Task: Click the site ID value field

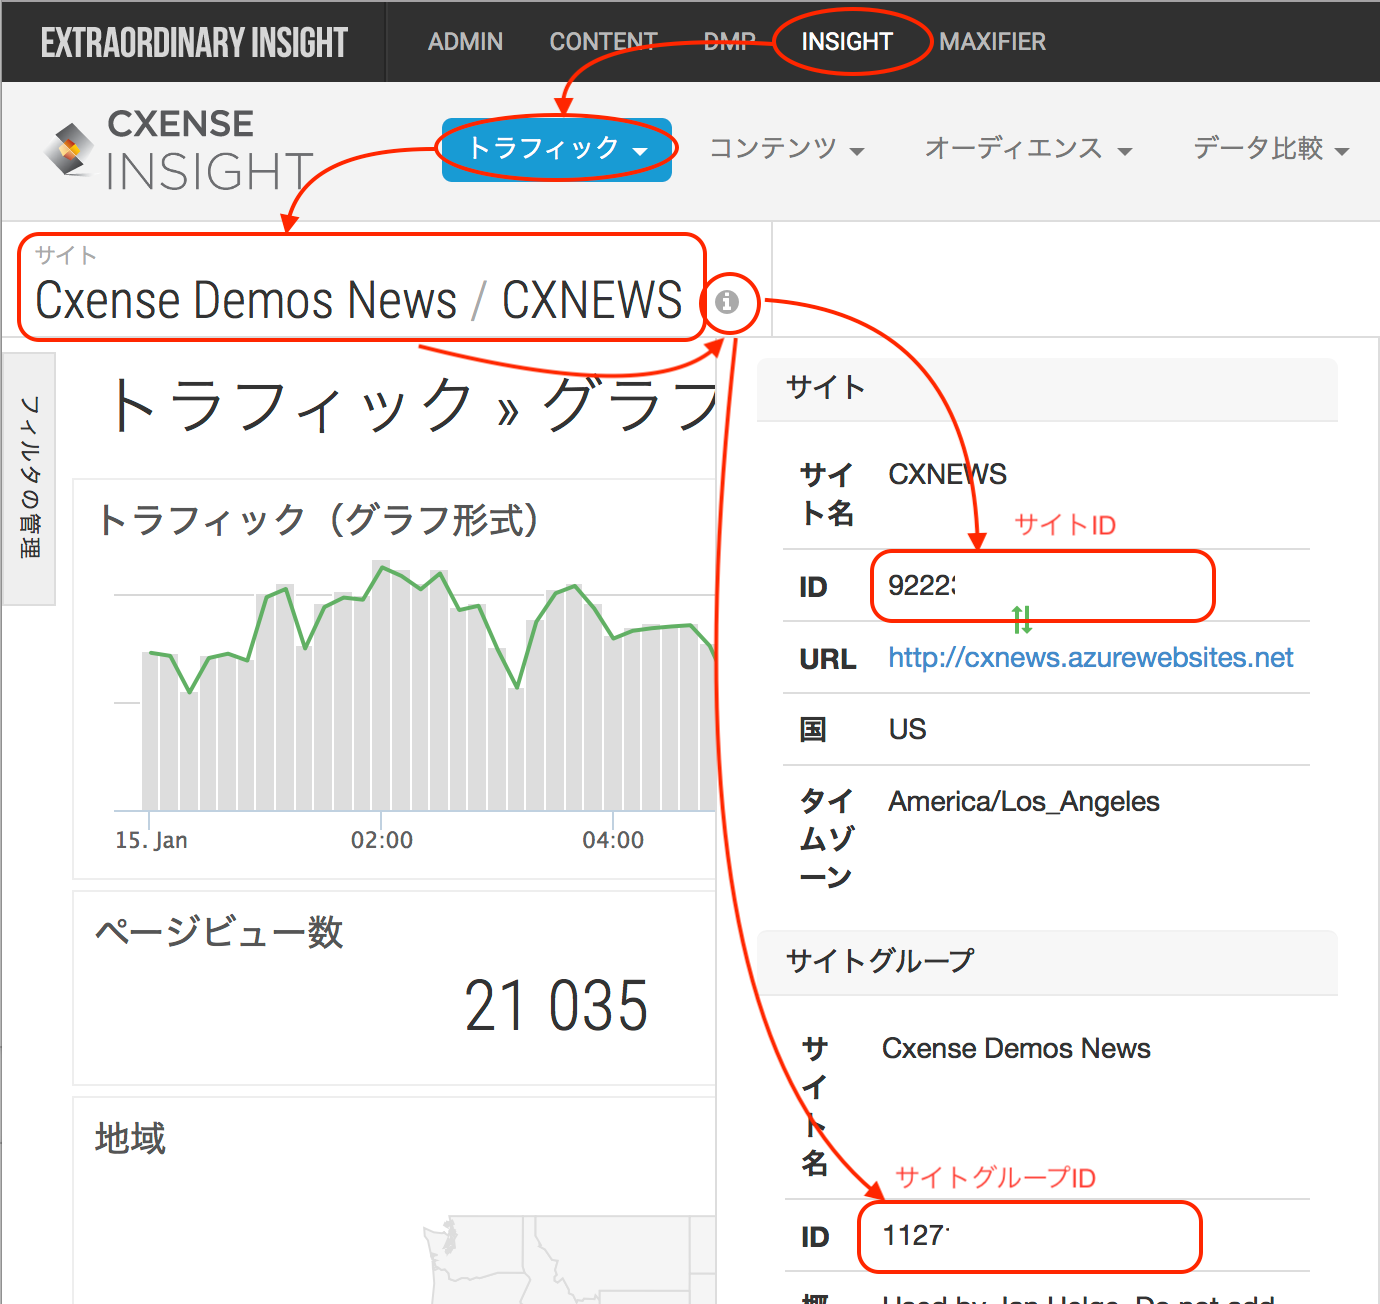Action: click(1043, 586)
